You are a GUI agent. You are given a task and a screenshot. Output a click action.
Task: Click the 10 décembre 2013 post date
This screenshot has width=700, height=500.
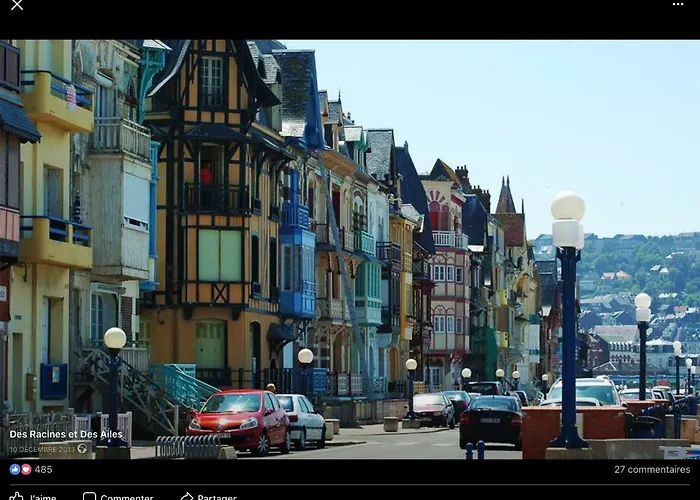coord(43,449)
